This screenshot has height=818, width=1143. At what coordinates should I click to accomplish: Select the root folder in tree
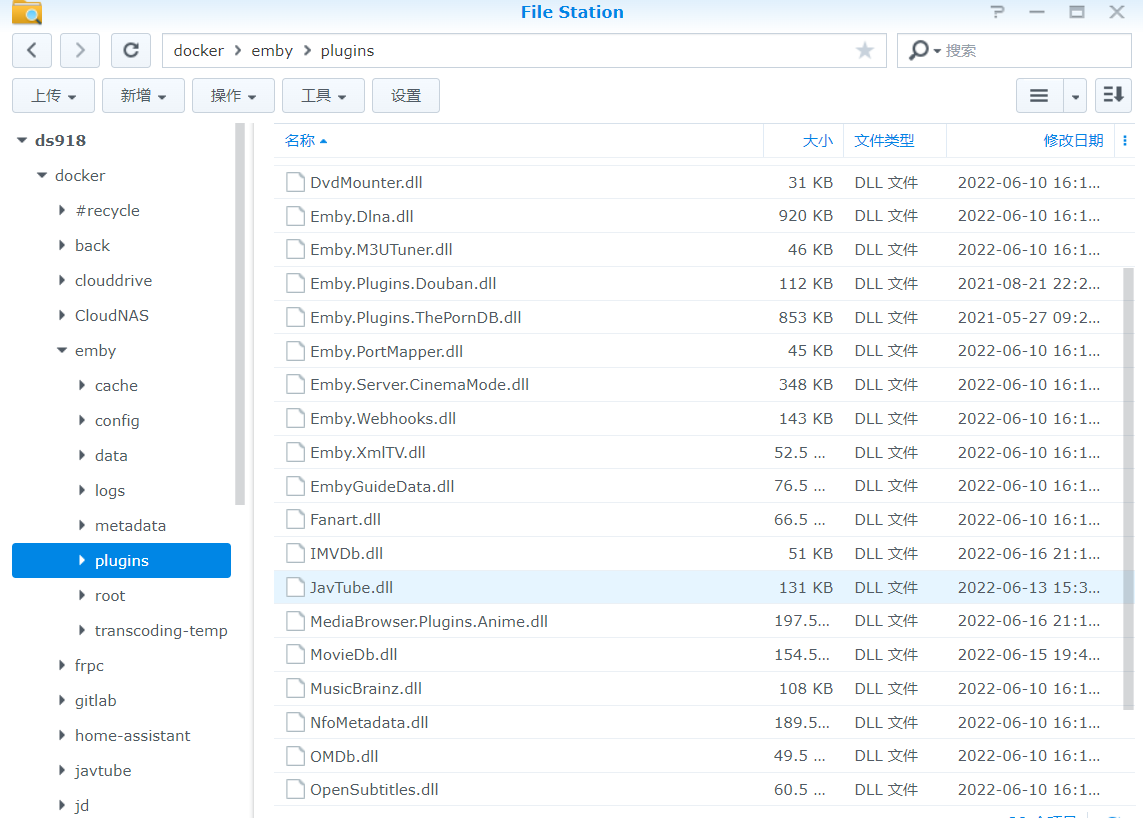tap(110, 596)
